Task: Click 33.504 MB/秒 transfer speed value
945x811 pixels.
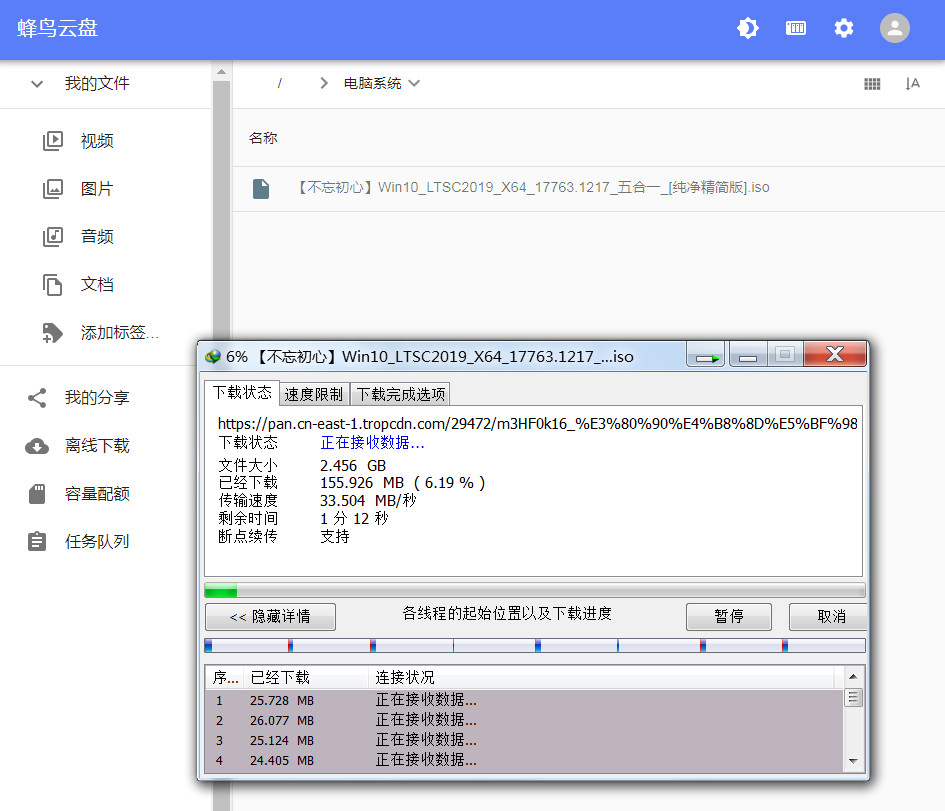Action: click(x=368, y=501)
